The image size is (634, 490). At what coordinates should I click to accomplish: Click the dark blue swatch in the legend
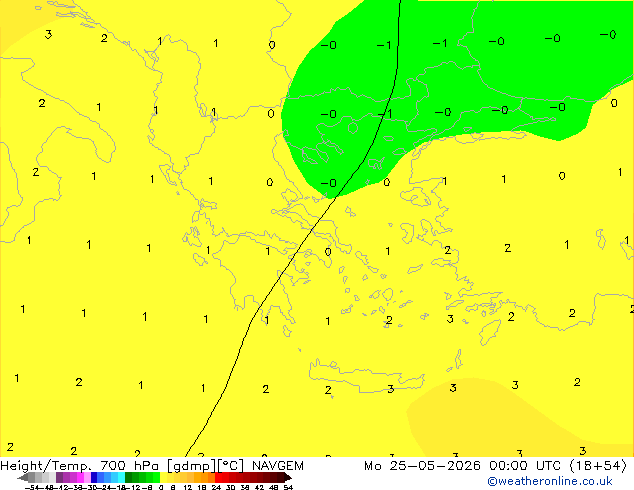tap(94, 478)
